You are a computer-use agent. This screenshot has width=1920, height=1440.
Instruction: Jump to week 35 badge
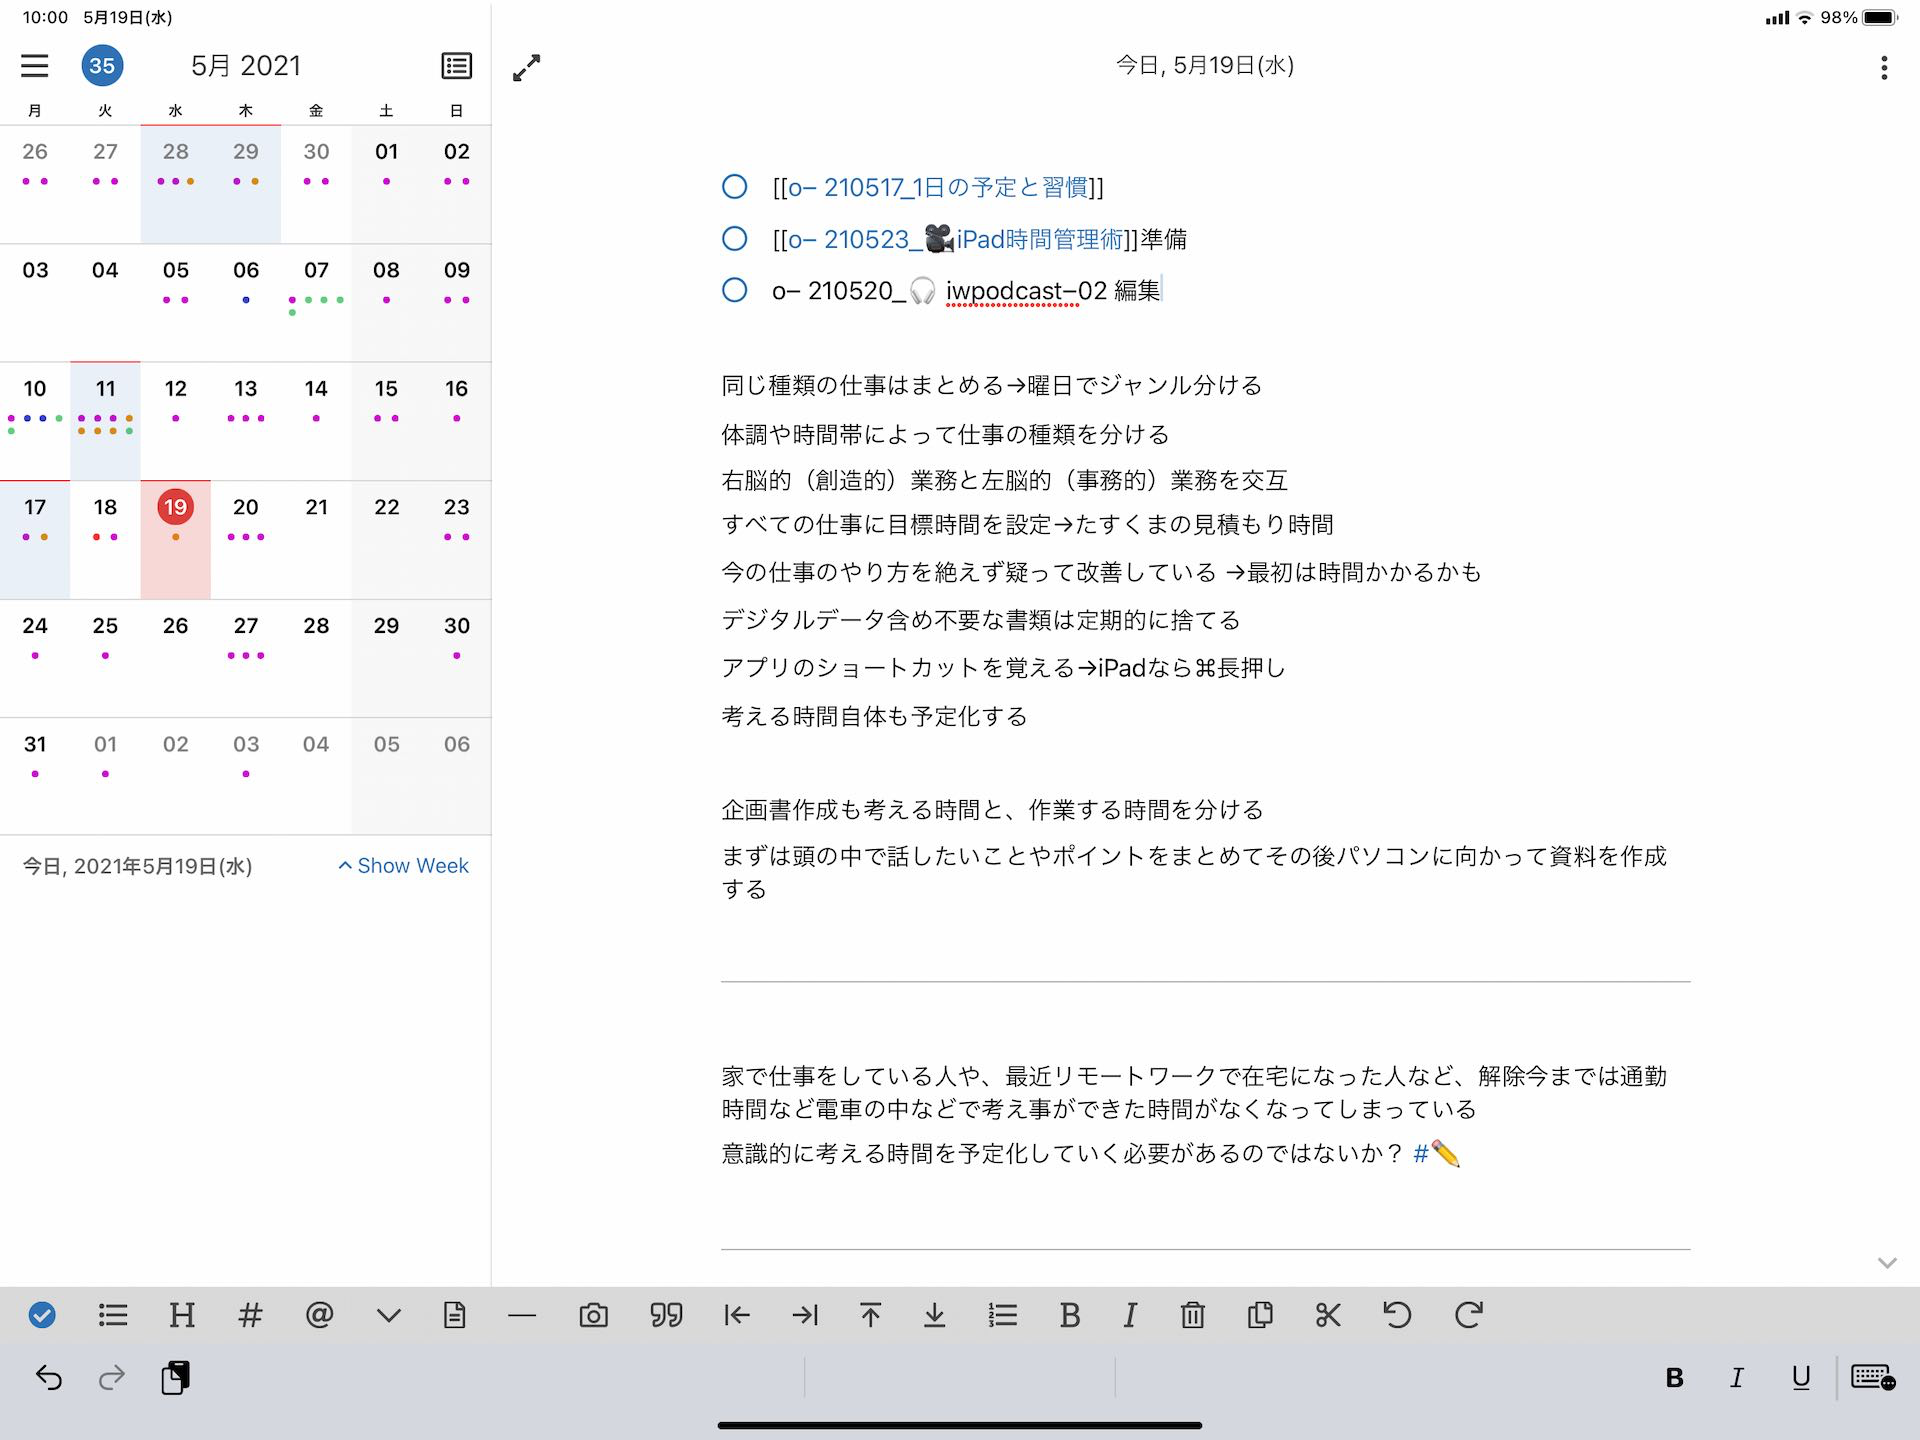tap(102, 66)
